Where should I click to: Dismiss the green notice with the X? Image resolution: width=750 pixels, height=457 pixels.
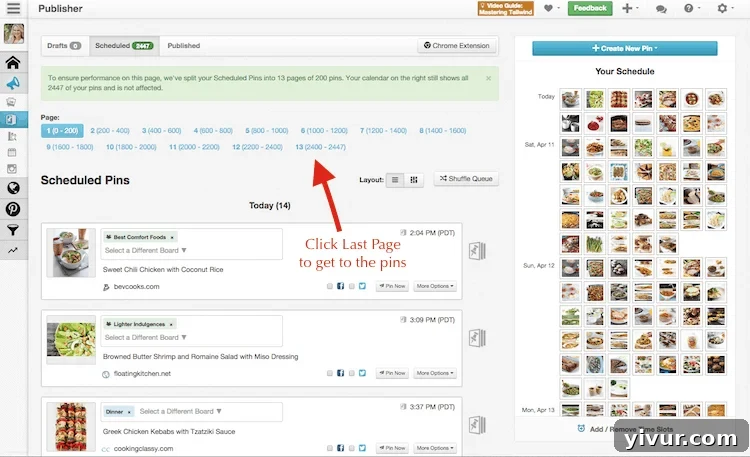point(488,78)
